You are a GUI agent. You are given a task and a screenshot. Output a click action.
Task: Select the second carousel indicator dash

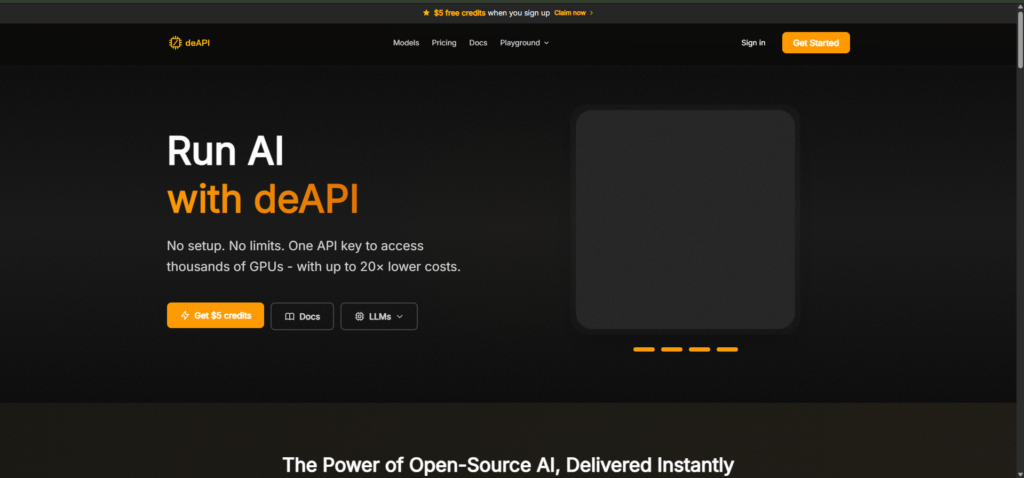[672, 349]
